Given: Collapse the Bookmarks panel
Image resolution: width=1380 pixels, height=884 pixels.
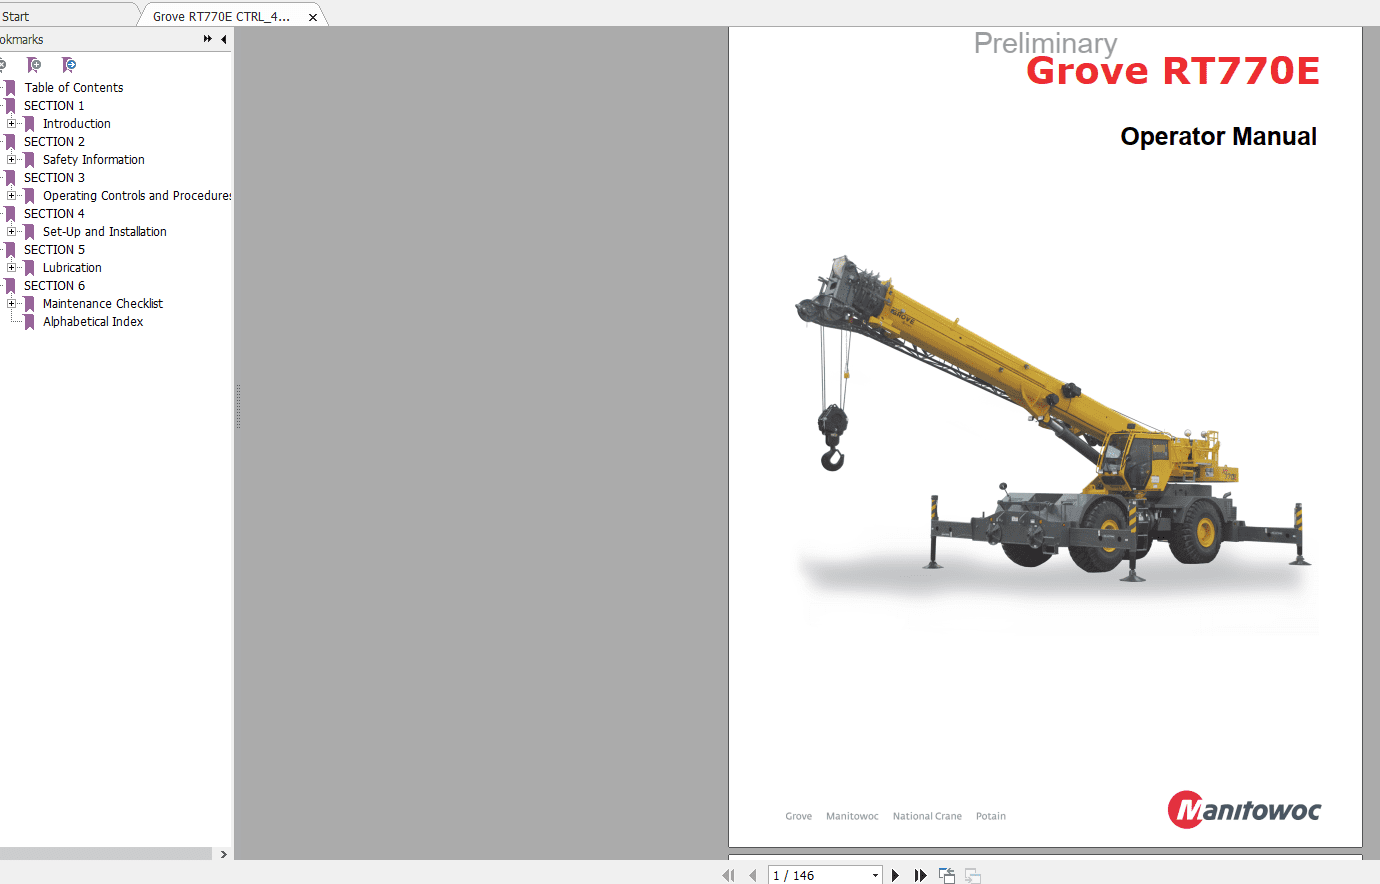Looking at the screenshot, I should (222, 39).
